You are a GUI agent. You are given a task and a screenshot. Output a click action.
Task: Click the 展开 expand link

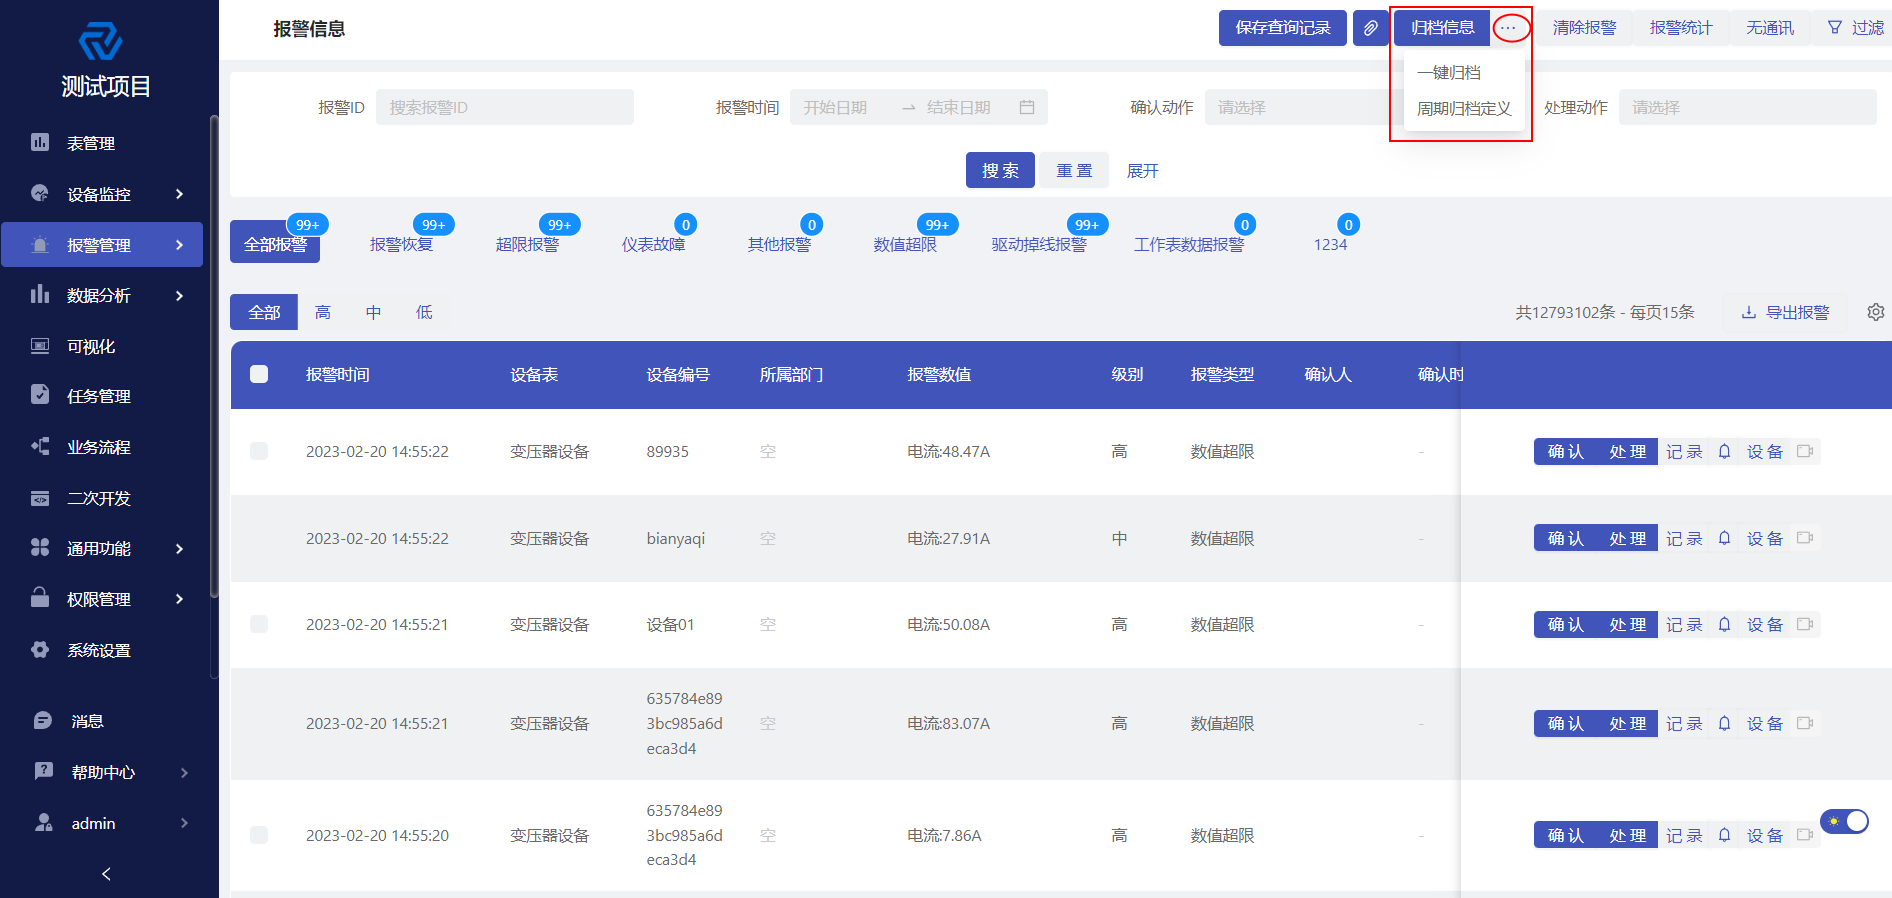pyautogui.click(x=1142, y=171)
